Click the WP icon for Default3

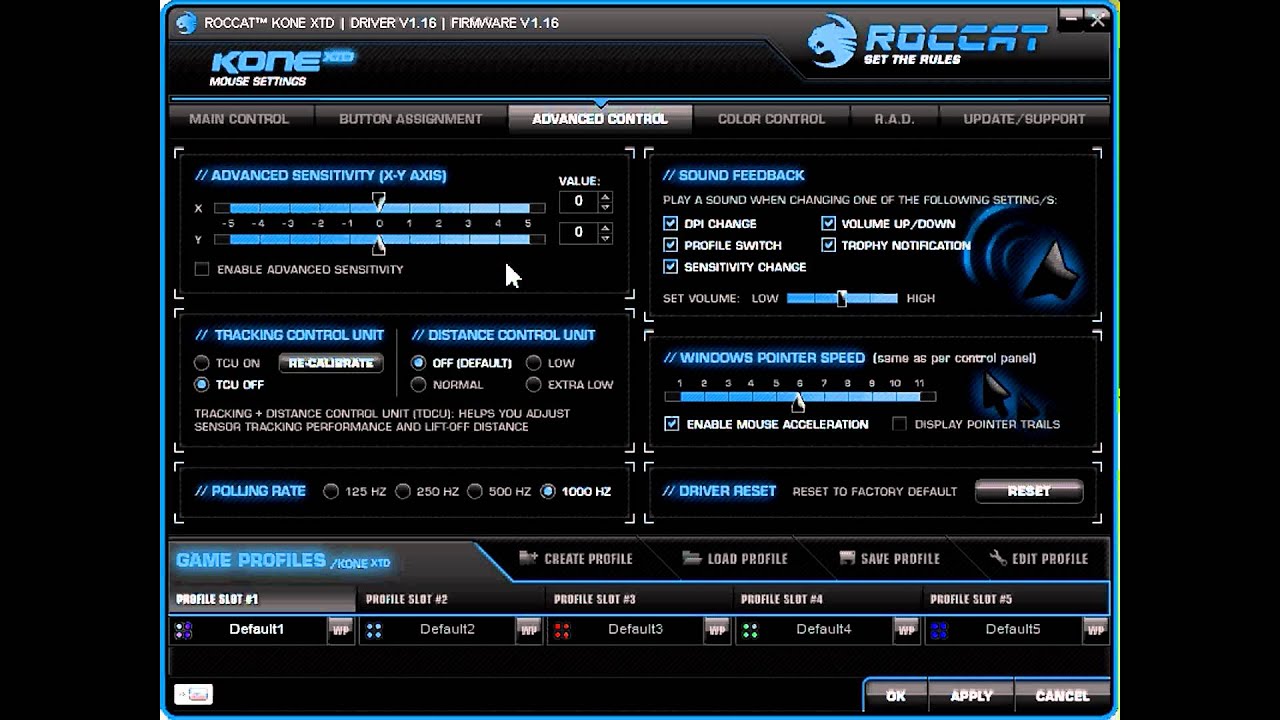tap(717, 630)
